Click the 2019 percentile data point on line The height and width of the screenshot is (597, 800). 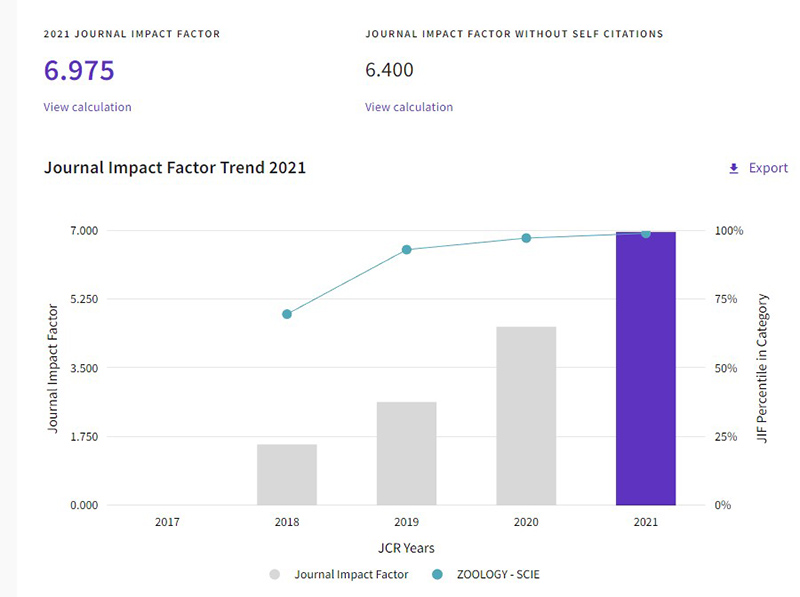pos(407,250)
